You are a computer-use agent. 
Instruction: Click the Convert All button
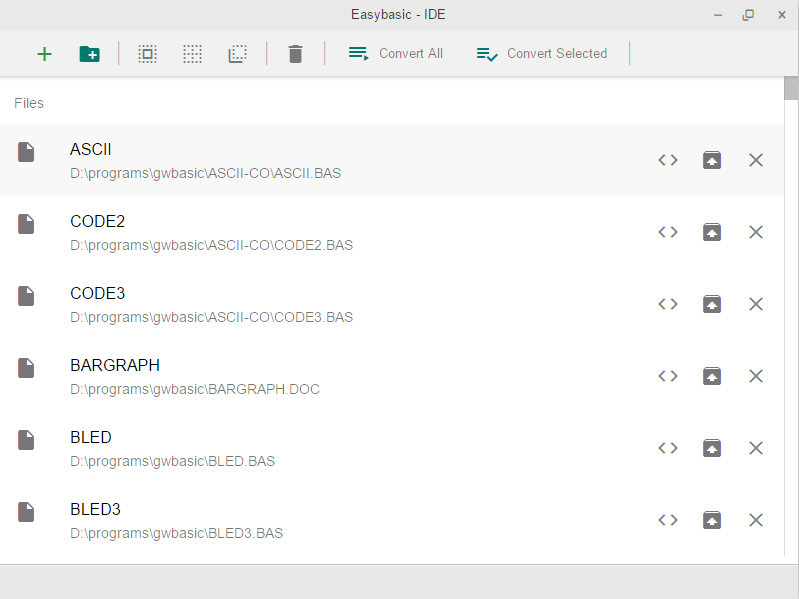coord(396,53)
